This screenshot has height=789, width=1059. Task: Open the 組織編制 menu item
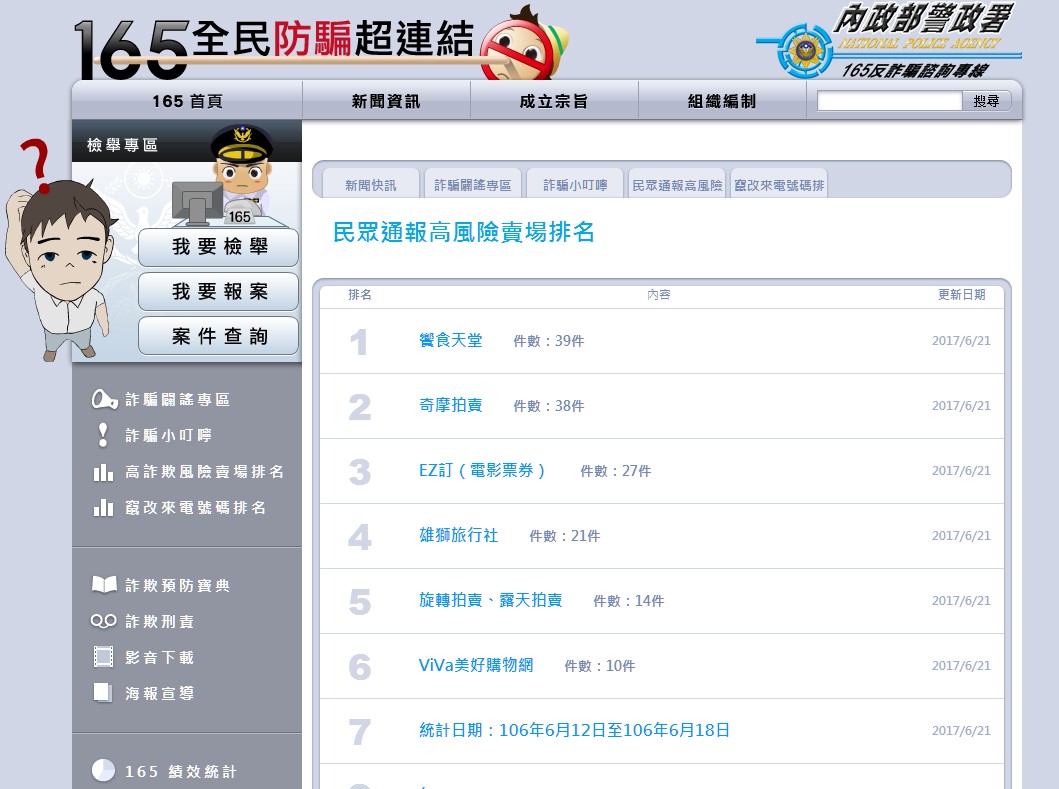722,101
